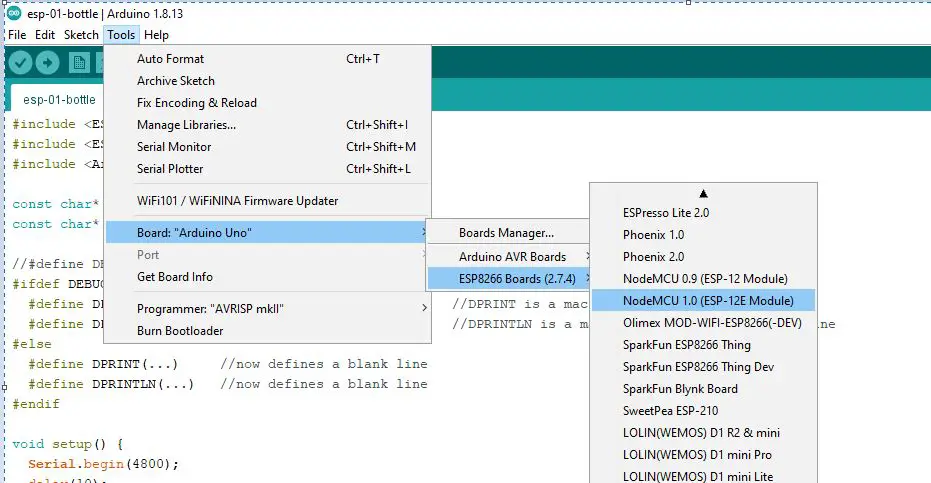
Task: Select SparkFun ESP8266 Thing board
Action: point(704,345)
